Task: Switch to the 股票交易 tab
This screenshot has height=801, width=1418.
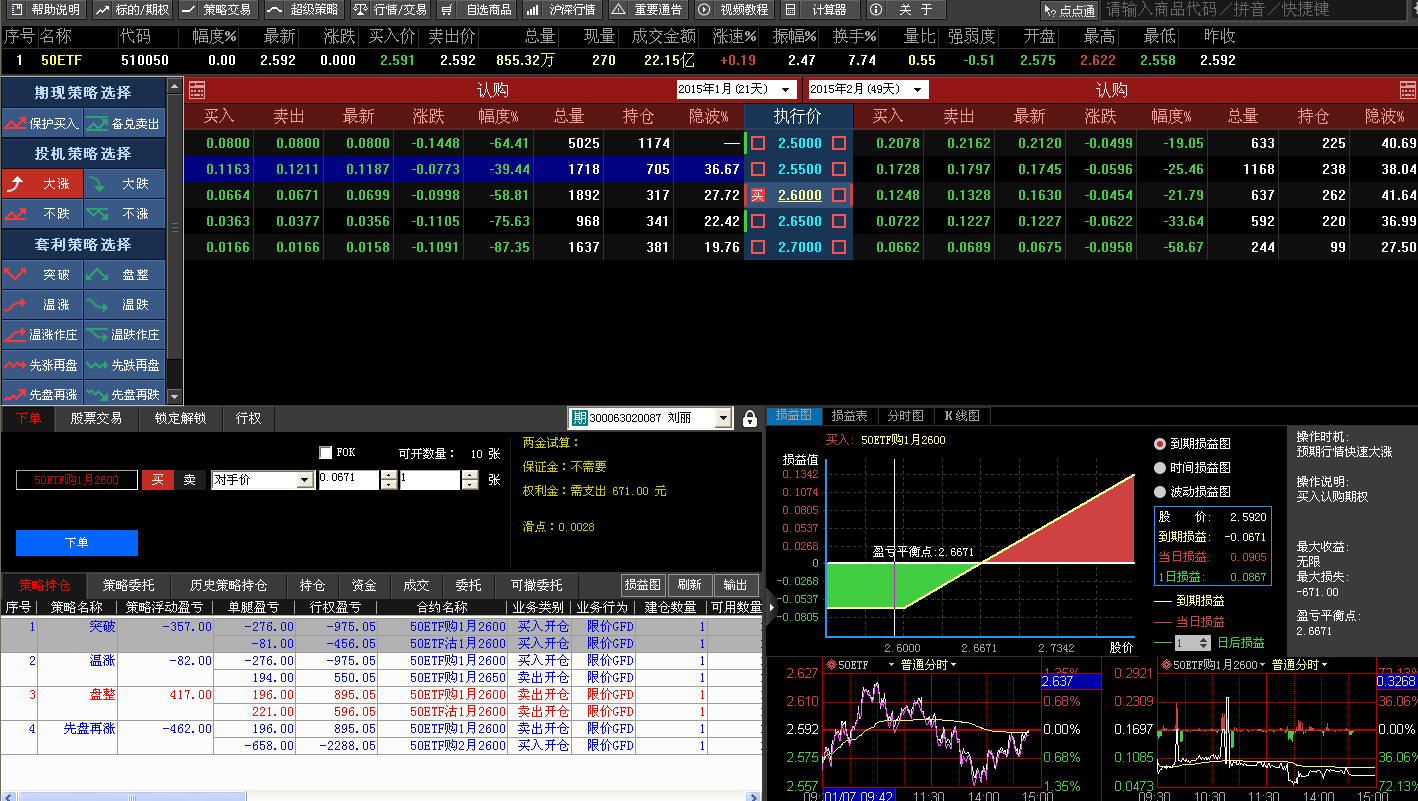Action: tap(96, 418)
